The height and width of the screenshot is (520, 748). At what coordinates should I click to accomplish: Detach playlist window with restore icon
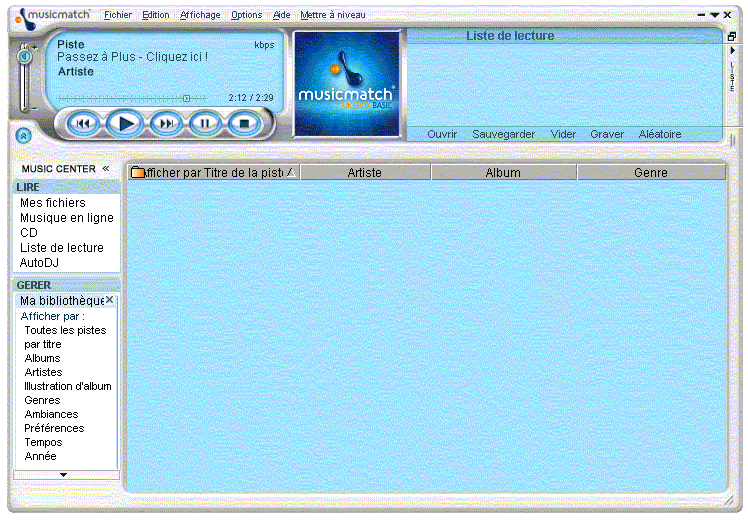pos(732,36)
